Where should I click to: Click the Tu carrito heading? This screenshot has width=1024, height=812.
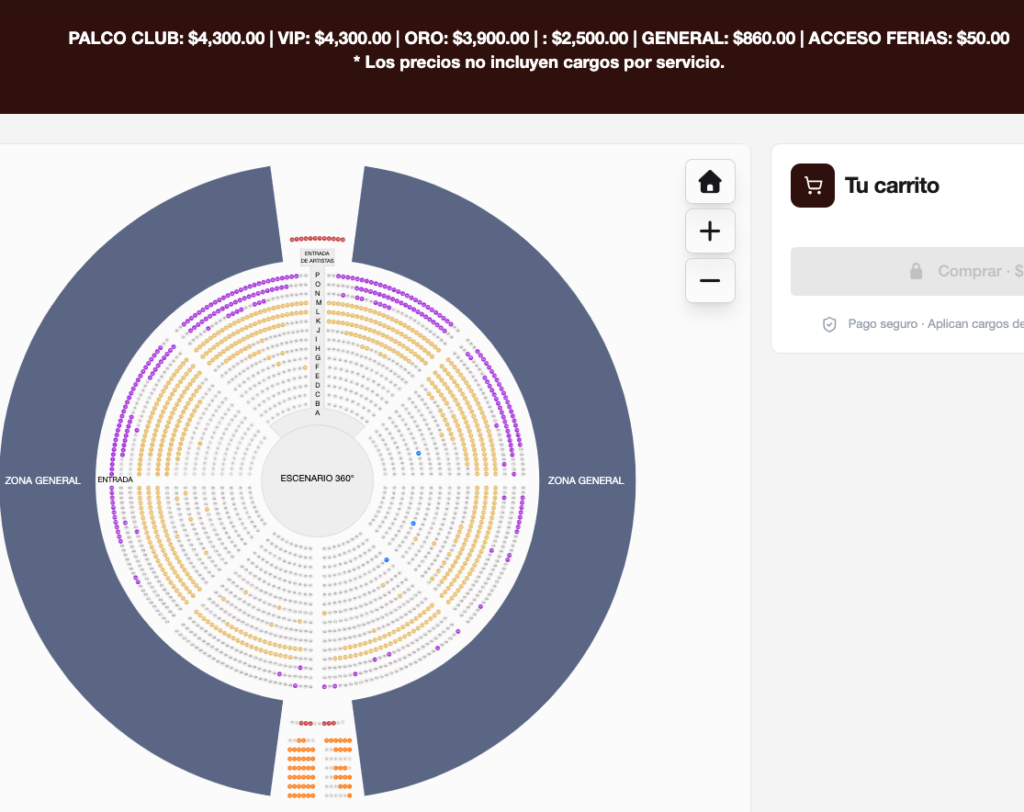[x=892, y=186]
